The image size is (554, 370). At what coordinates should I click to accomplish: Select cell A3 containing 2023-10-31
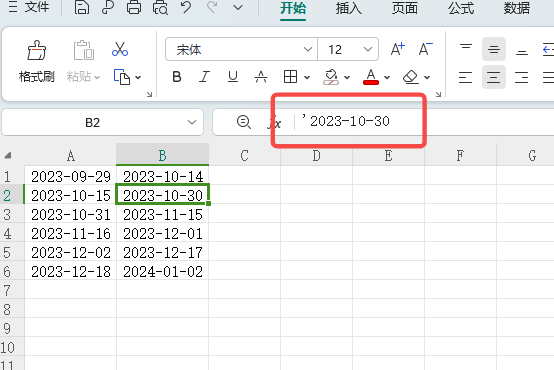(x=71, y=215)
